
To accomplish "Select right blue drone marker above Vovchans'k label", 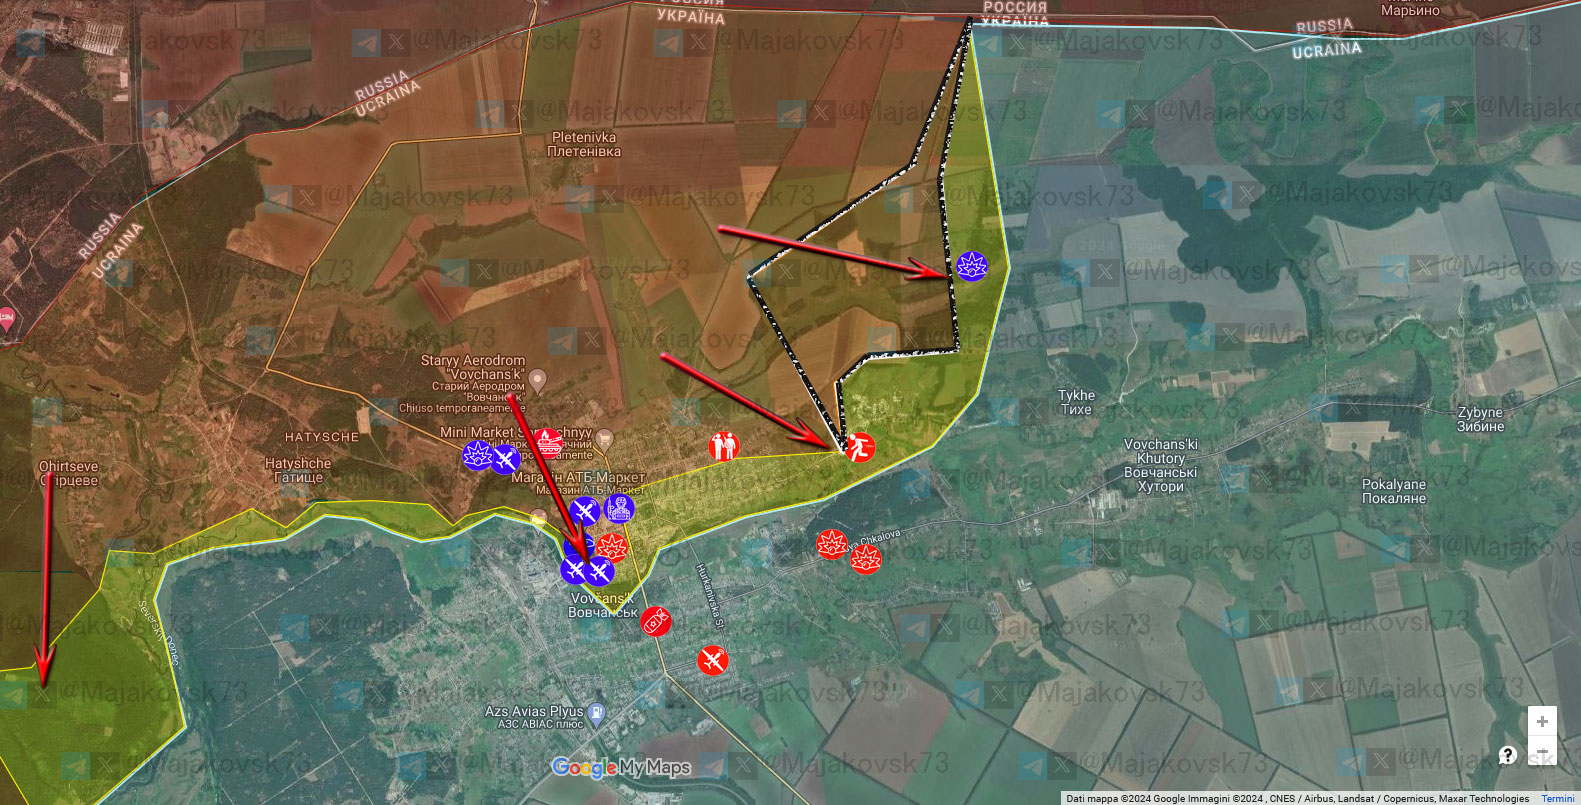I will pyautogui.click(x=600, y=571).
